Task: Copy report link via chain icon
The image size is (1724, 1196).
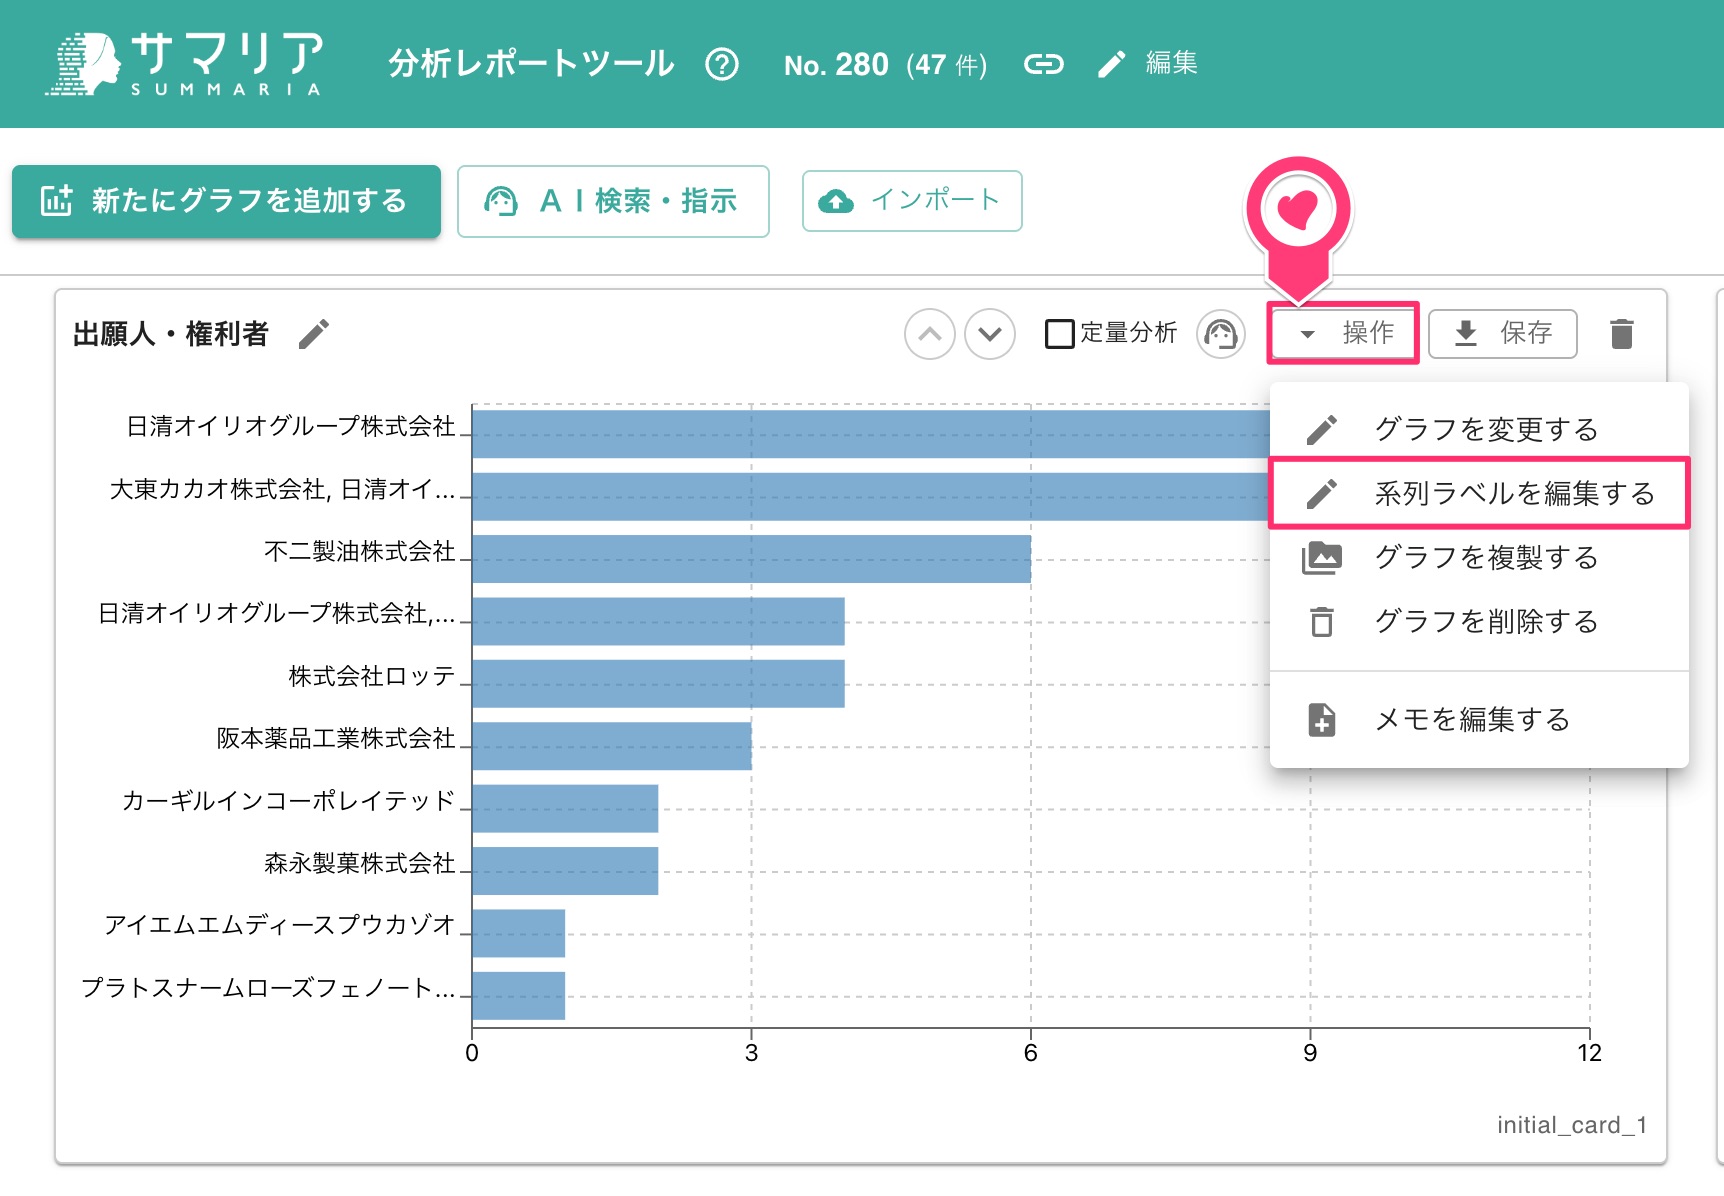Action: (1043, 64)
